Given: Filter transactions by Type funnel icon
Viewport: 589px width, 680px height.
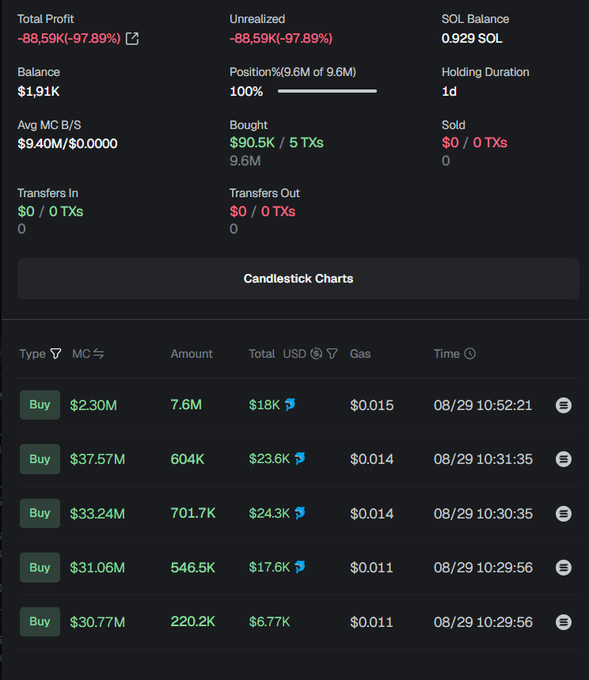Looking at the screenshot, I should 56,354.
